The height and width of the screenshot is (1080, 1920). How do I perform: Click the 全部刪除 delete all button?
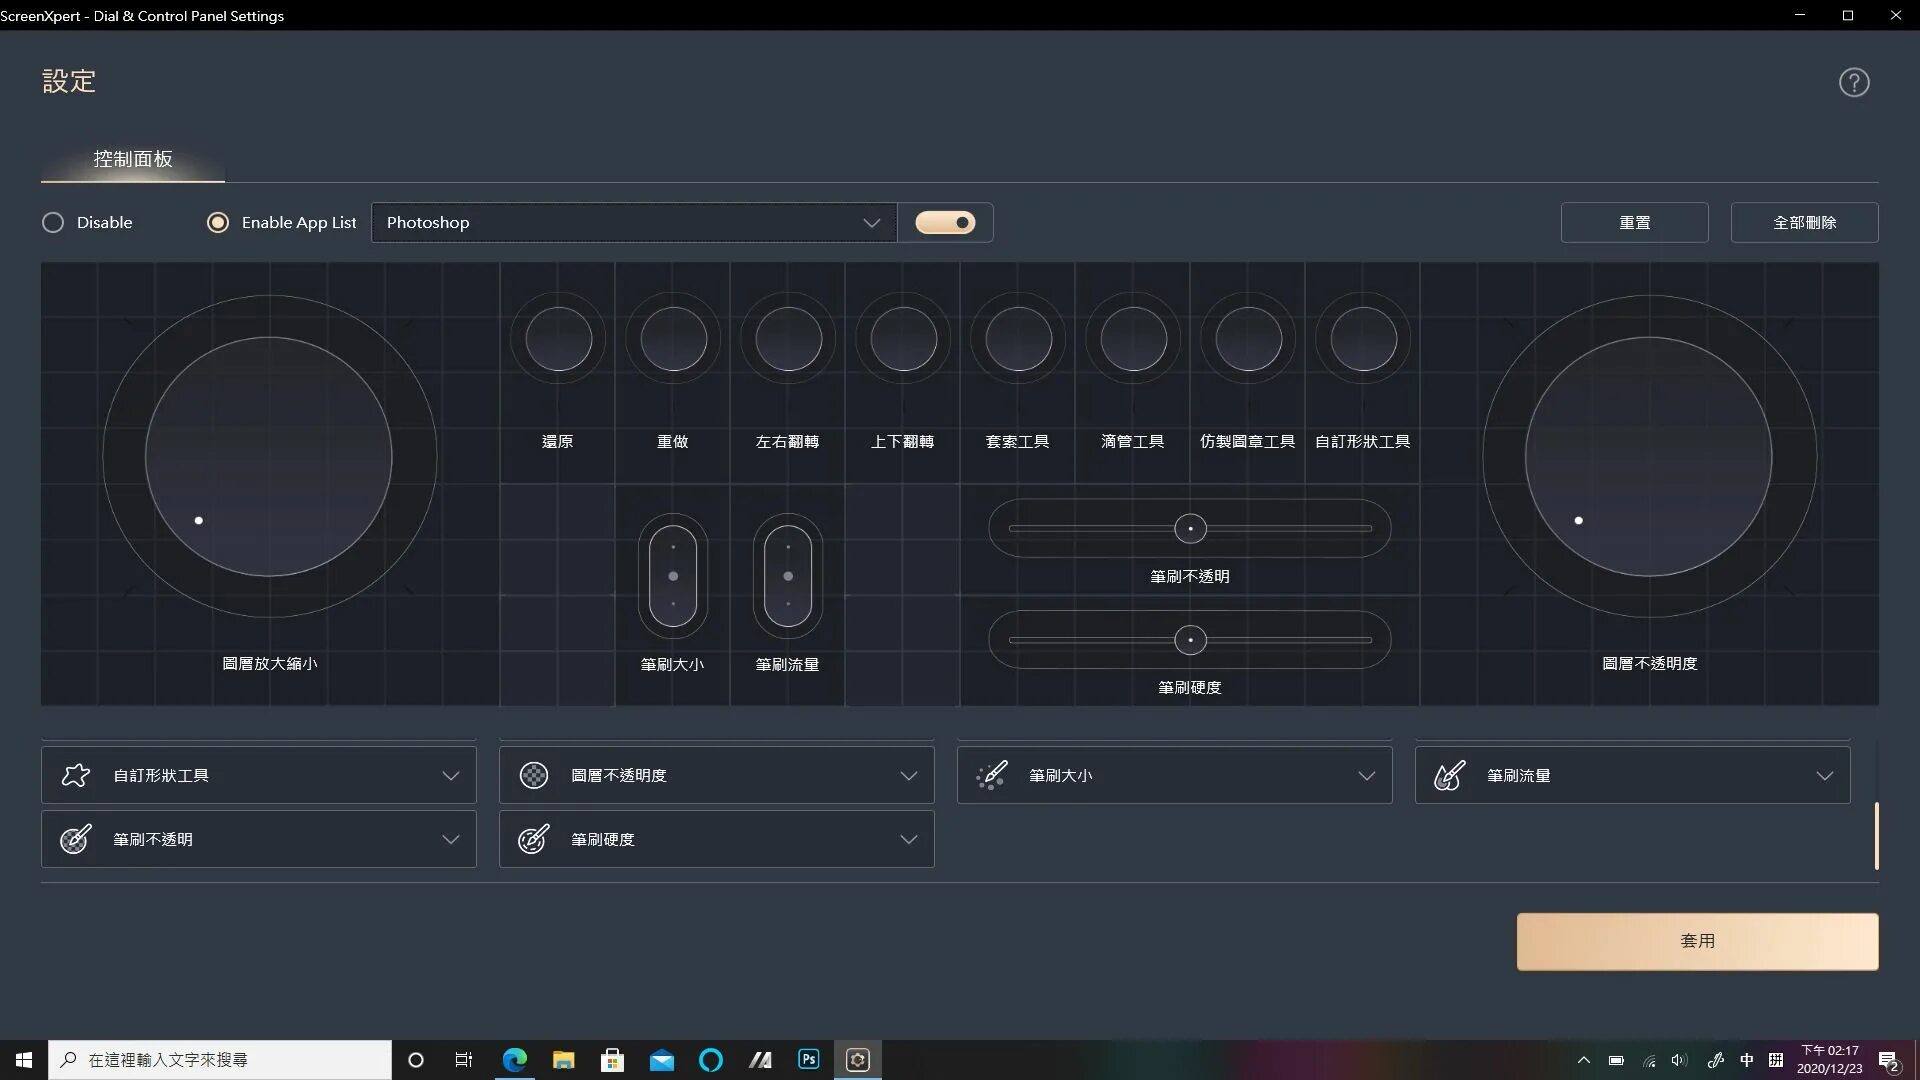pos(1804,222)
